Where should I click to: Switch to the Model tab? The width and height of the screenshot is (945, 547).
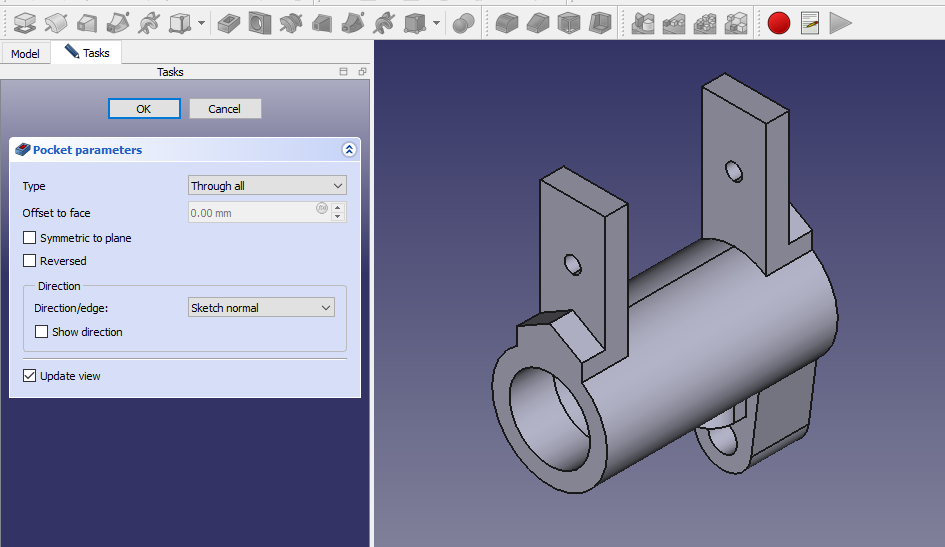(25, 54)
